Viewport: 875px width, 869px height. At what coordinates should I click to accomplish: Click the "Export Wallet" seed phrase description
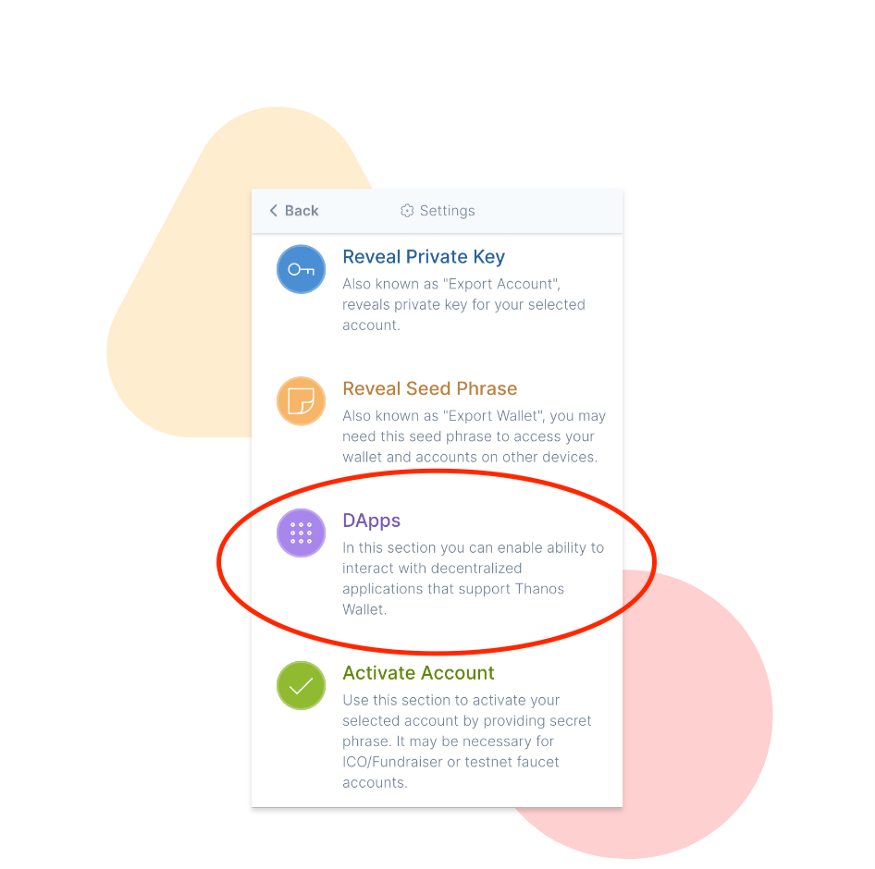point(474,436)
